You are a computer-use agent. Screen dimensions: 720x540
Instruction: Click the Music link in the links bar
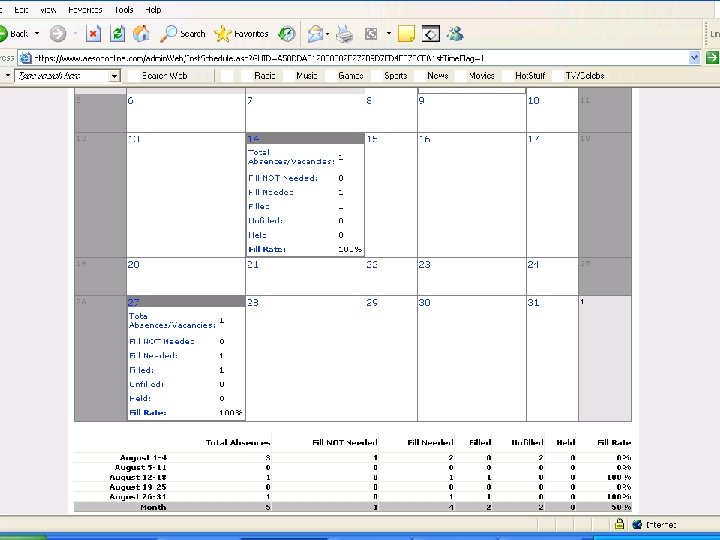click(307, 75)
